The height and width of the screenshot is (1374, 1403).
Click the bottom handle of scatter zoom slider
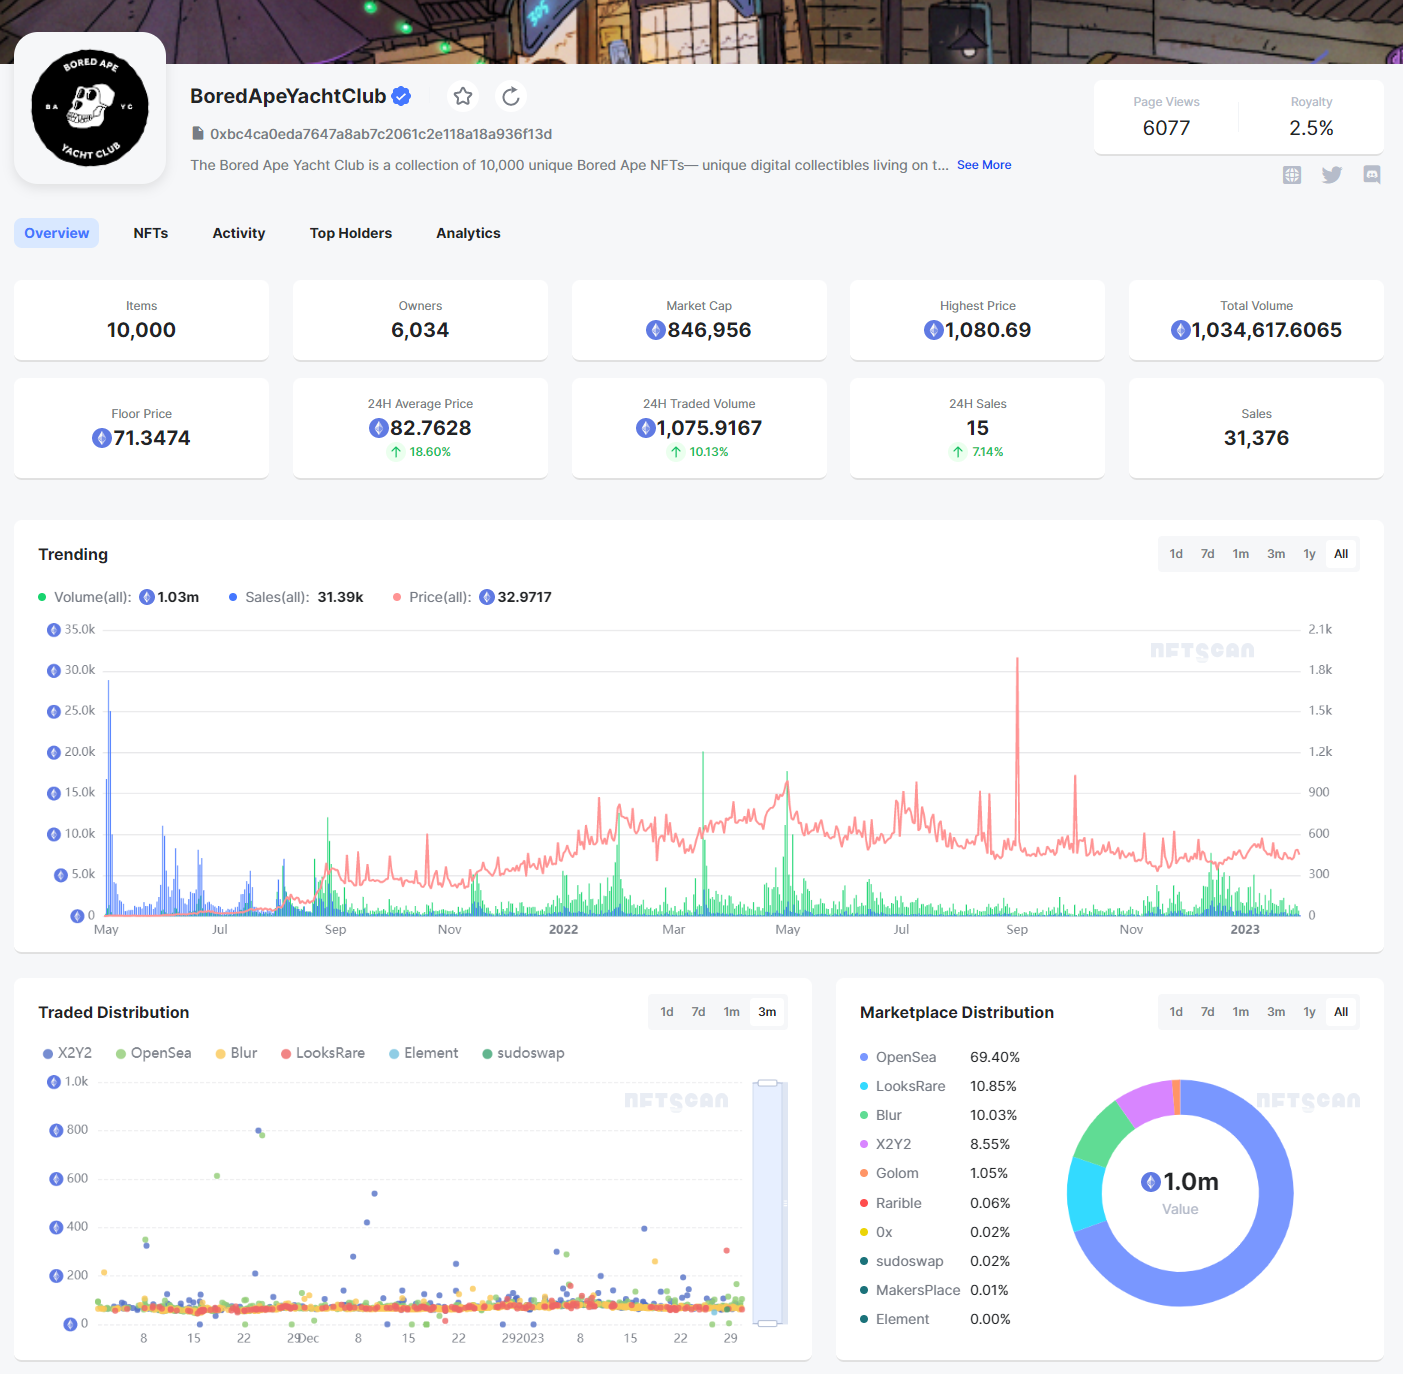[x=768, y=1323]
